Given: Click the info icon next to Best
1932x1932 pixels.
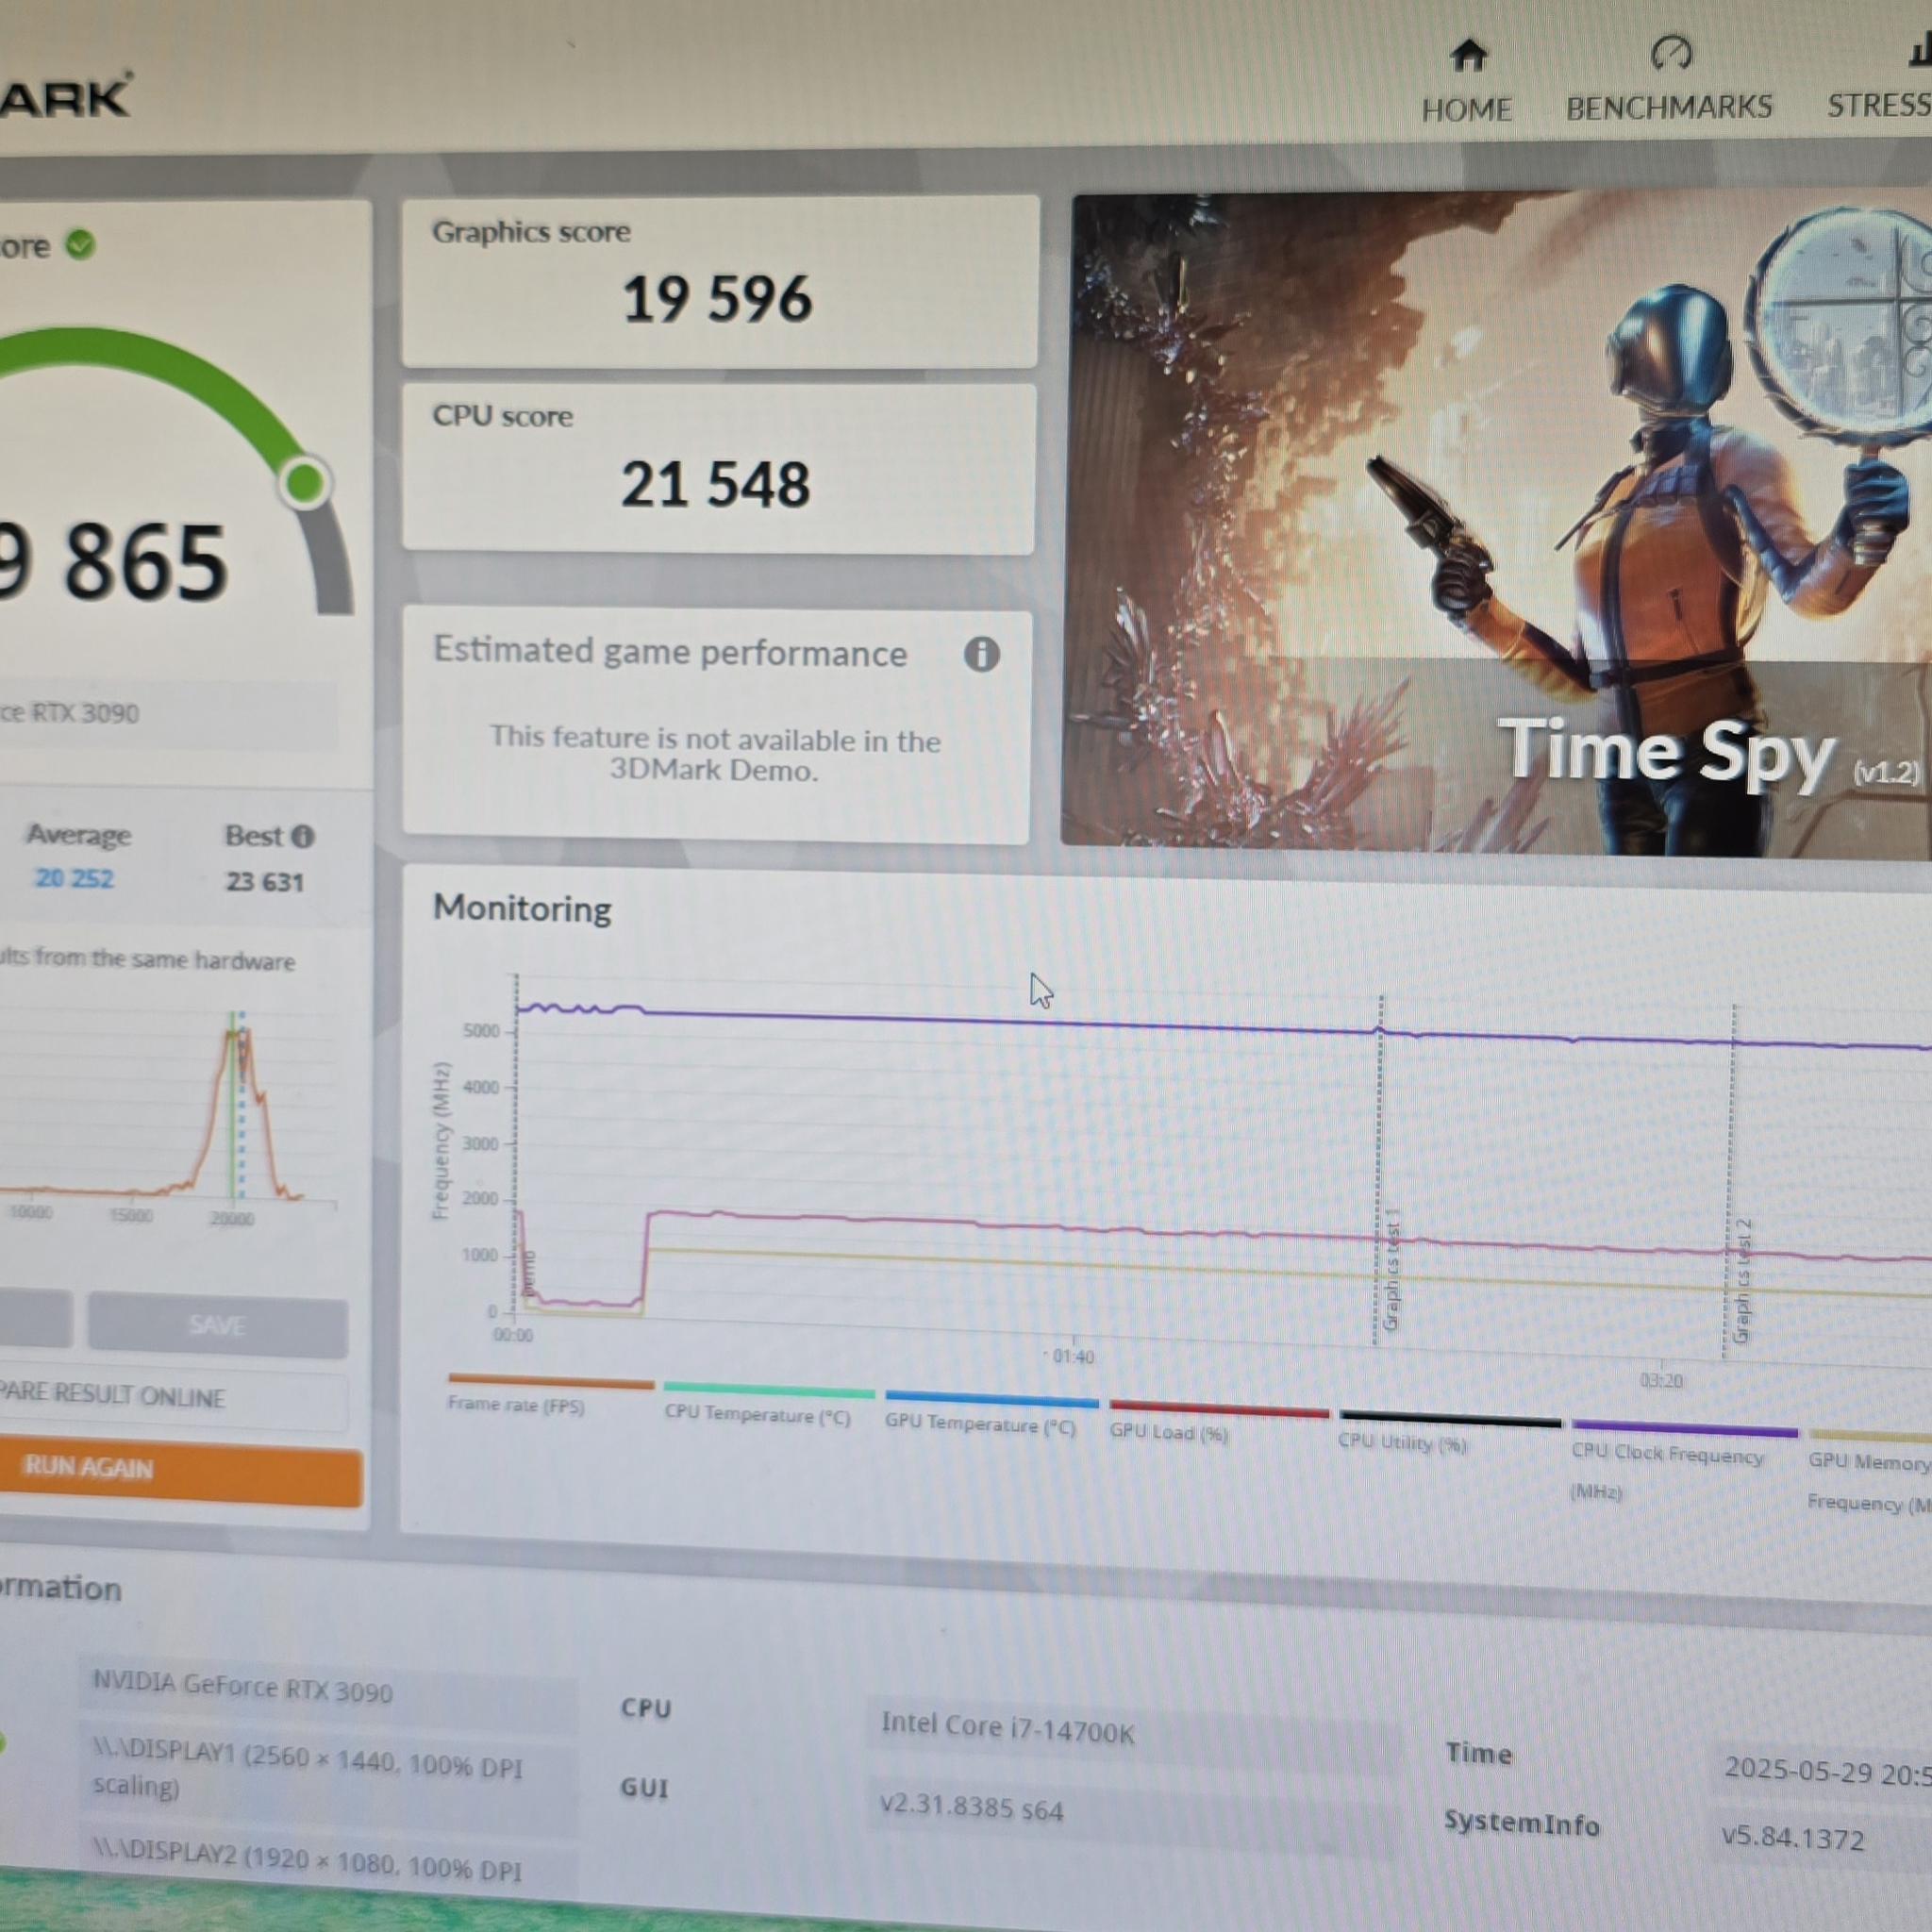Looking at the screenshot, I should coord(303,836).
